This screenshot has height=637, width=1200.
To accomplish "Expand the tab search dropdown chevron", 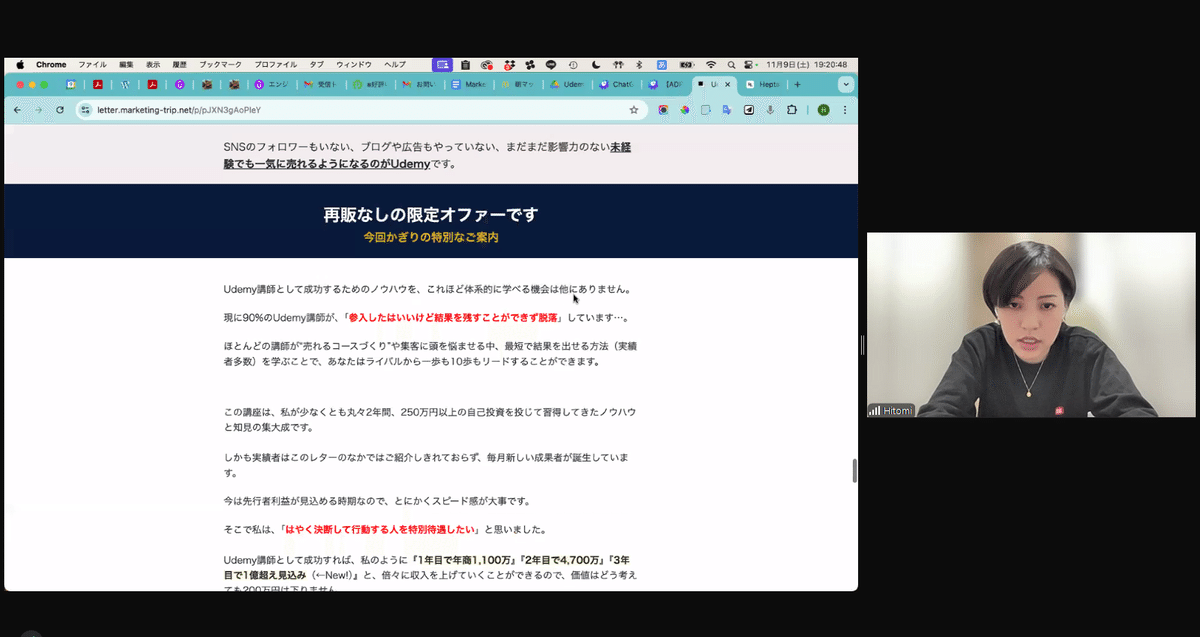I will [846, 85].
